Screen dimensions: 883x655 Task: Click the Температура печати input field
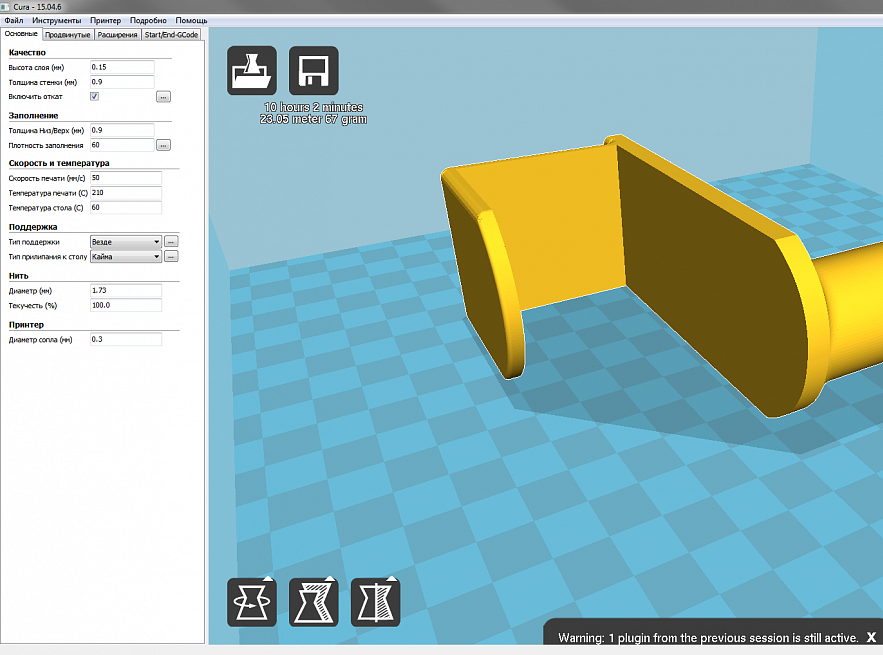pyautogui.click(x=124, y=193)
